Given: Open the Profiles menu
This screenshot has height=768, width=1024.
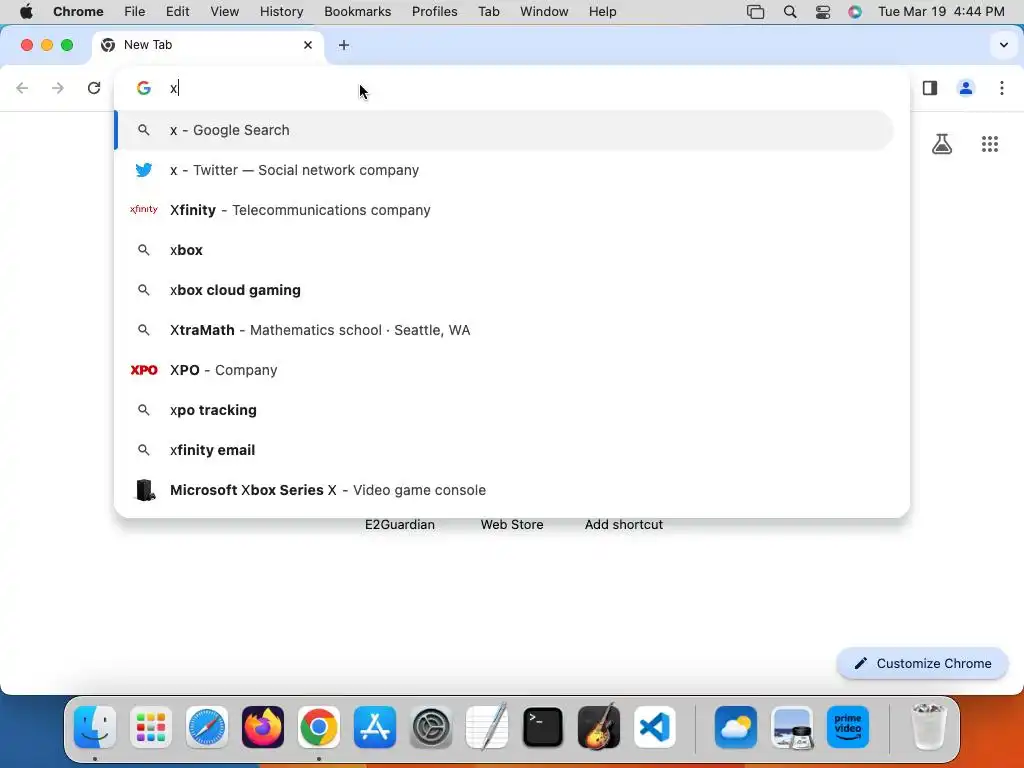Looking at the screenshot, I should coord(434,11).
